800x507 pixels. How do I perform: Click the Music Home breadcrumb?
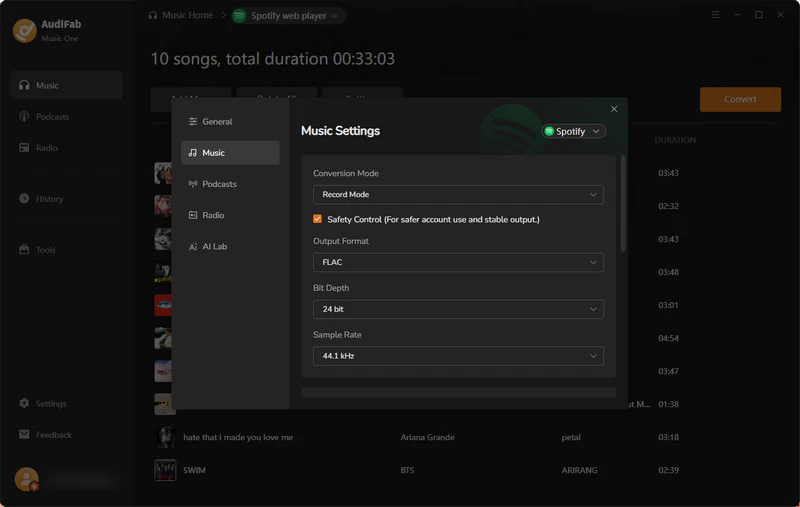pos(181,15)
